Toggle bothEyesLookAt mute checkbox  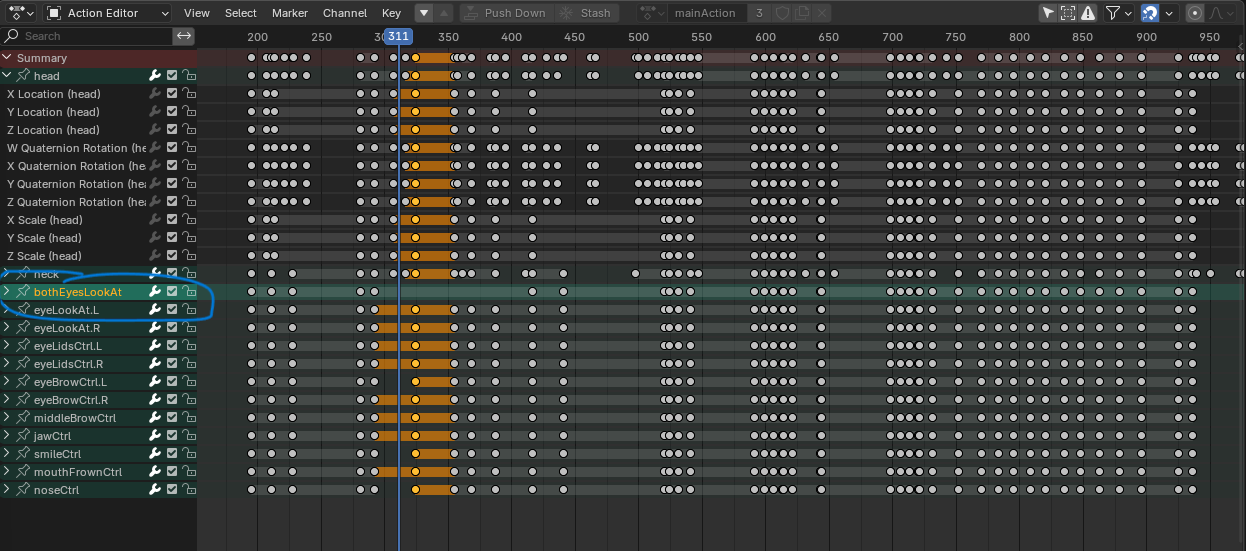tap(172, 292)
